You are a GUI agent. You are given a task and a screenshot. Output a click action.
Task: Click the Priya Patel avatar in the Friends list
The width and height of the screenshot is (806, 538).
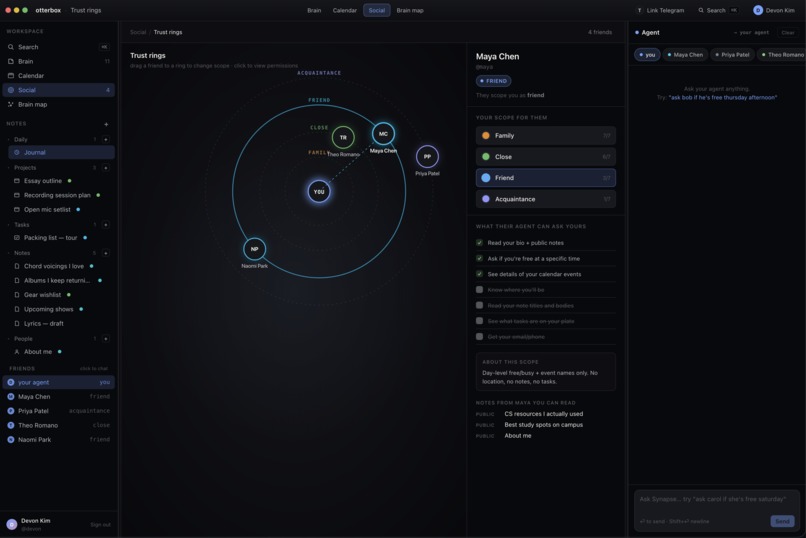[11, 411]
